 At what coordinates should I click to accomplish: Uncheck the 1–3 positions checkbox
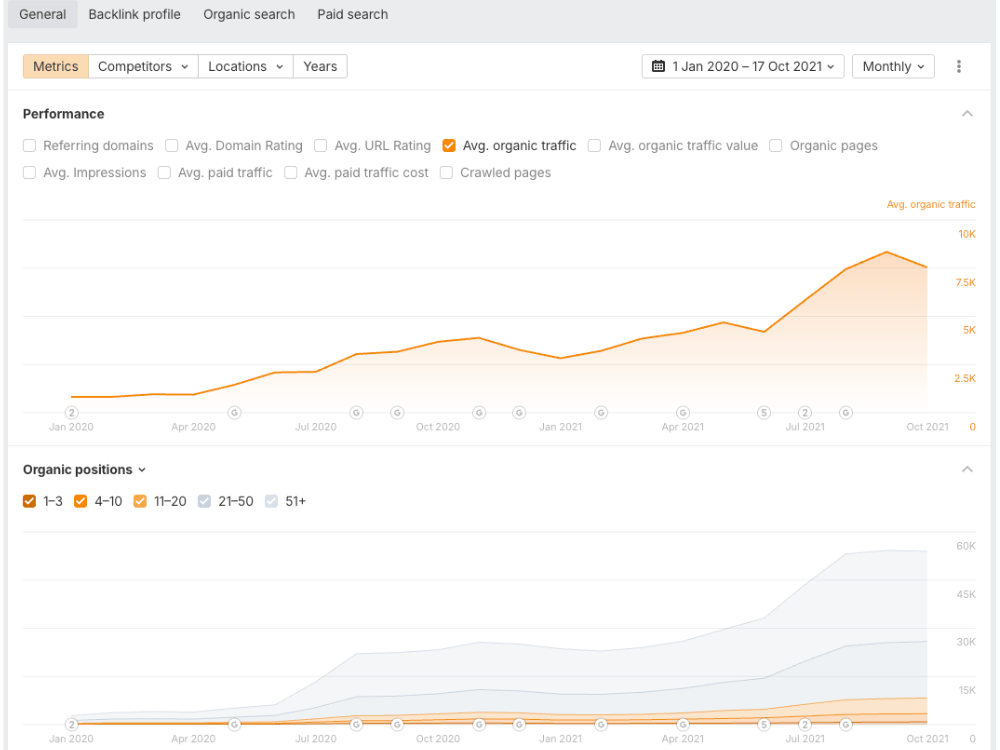point(29,501)
